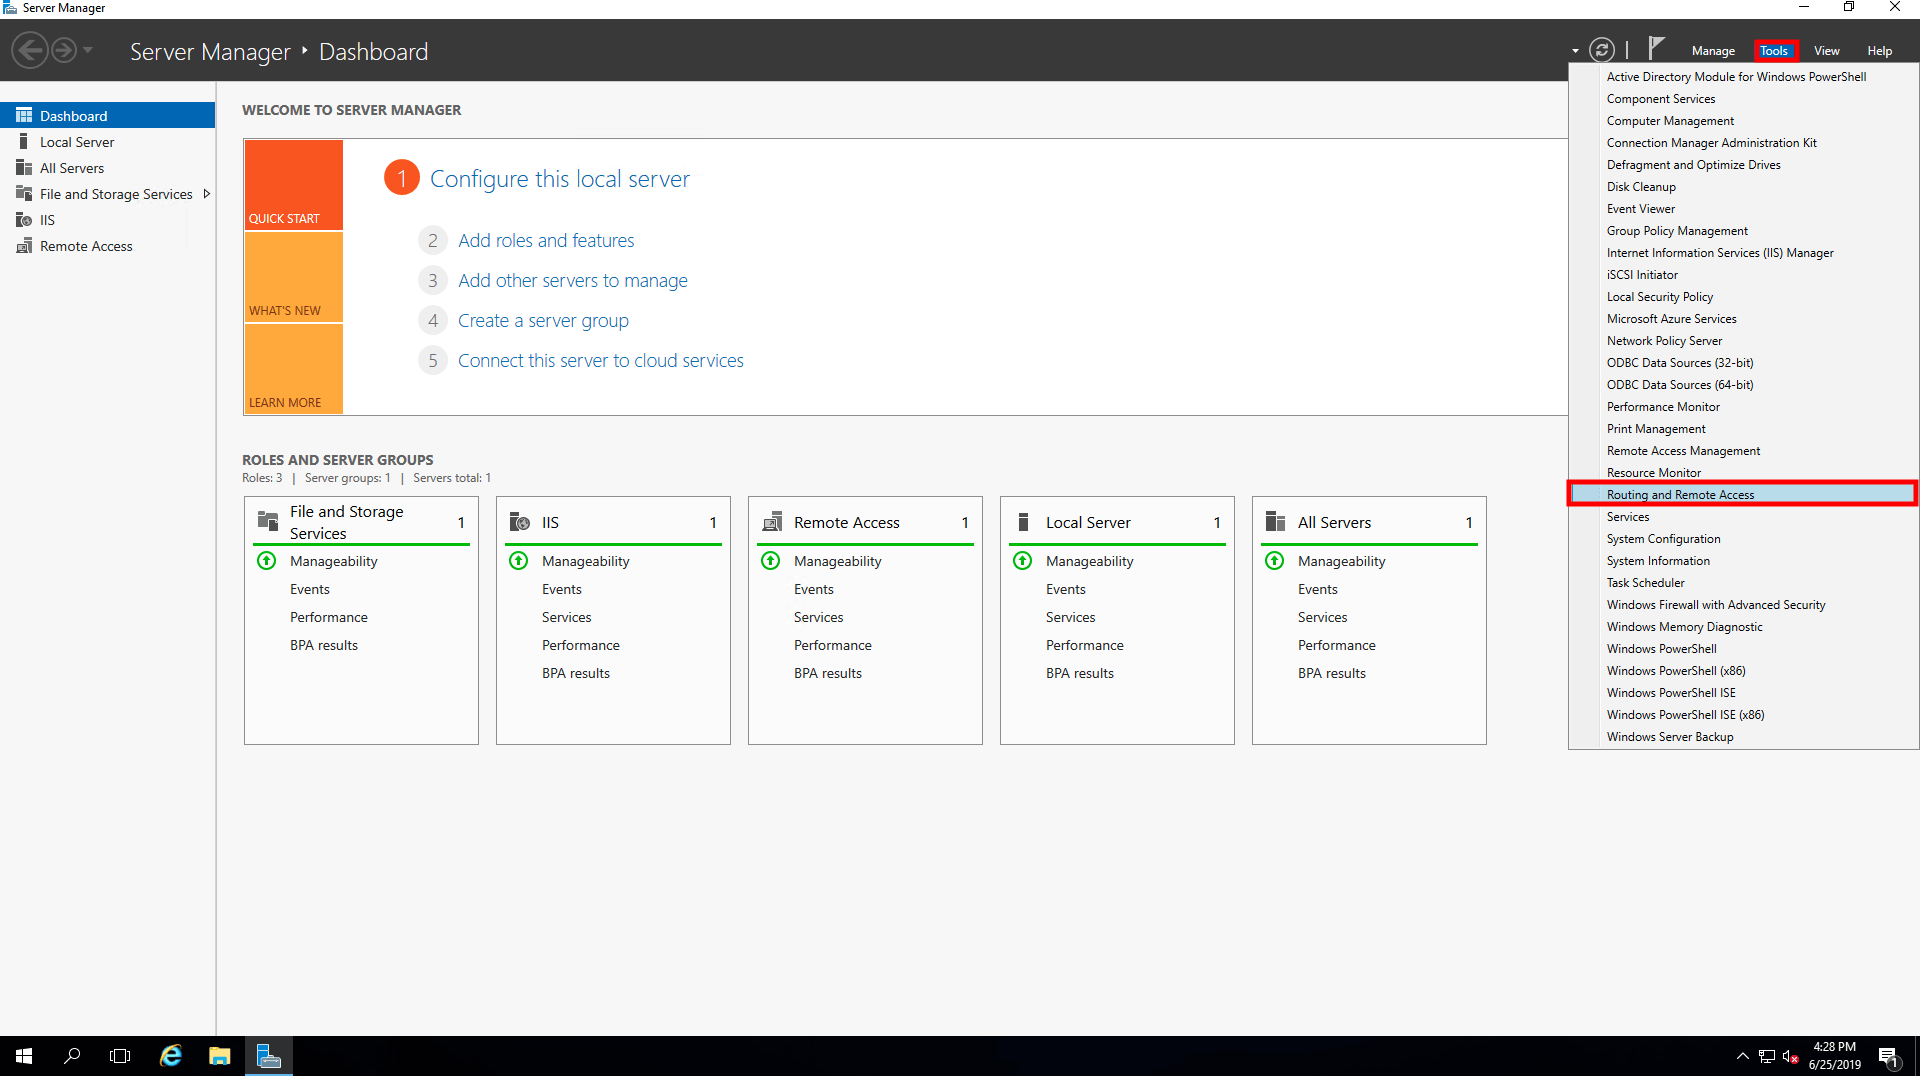Open File Explorer from the taskbar

[x=219, y=1056]
